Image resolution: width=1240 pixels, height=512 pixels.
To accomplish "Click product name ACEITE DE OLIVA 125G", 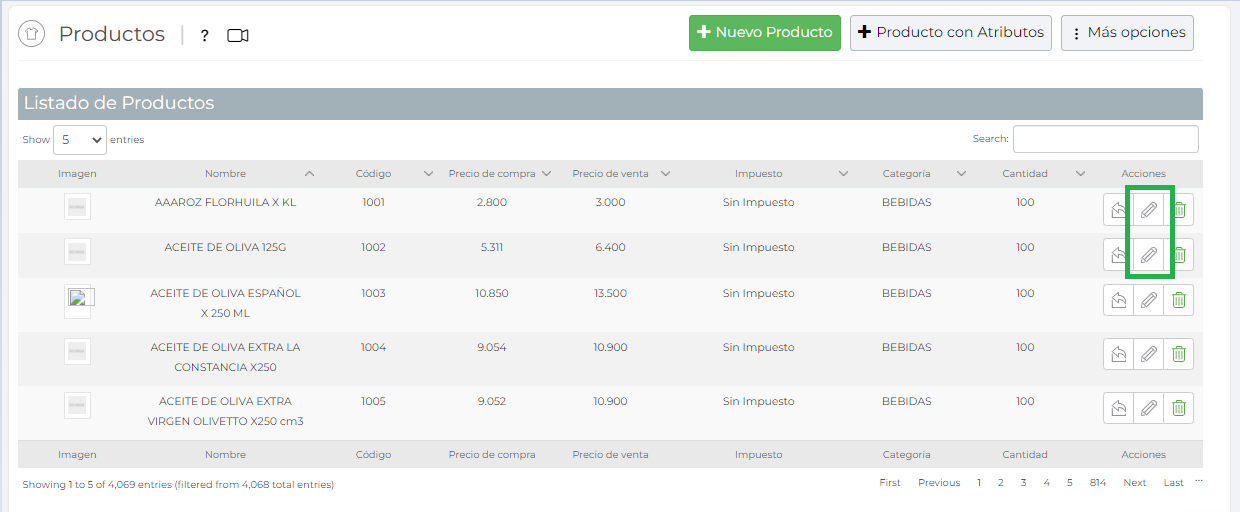I will coord(225,247).
